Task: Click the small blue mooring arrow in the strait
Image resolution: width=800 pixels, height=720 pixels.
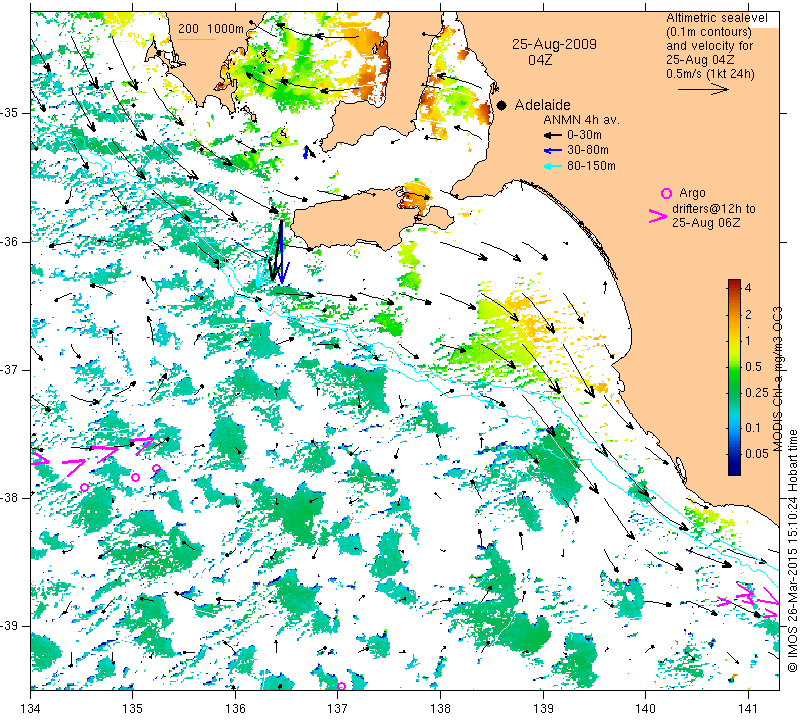Action: click(x=306, y=152)
